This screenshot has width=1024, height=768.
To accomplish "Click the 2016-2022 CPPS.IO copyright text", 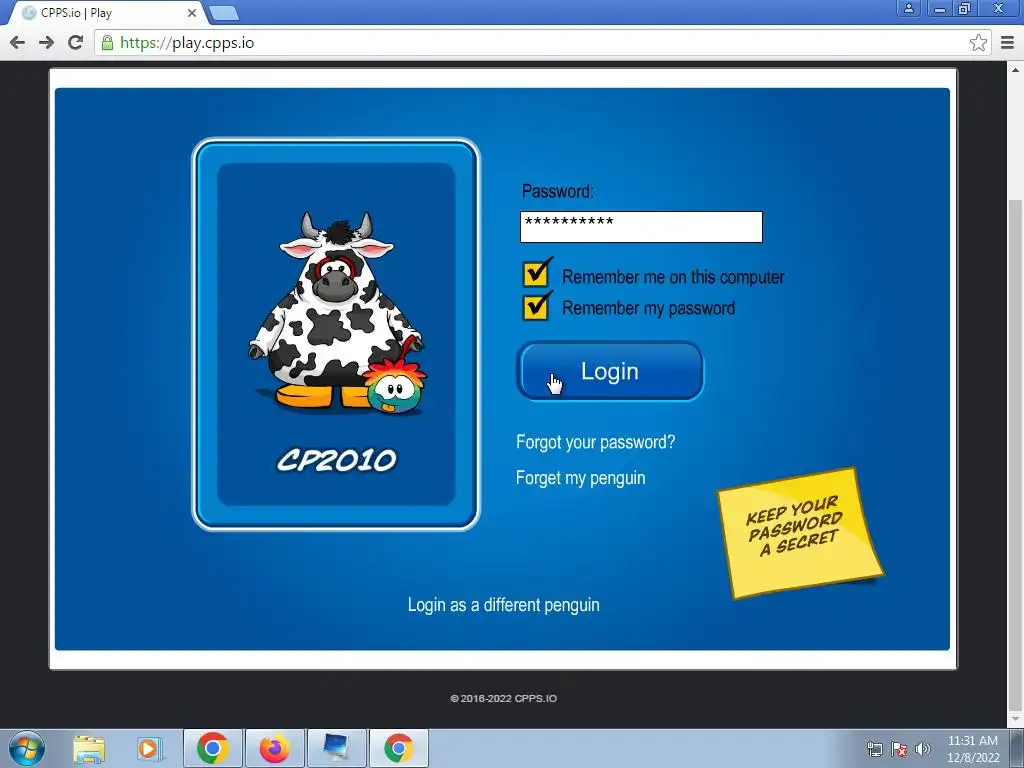I will coord(503,698).
